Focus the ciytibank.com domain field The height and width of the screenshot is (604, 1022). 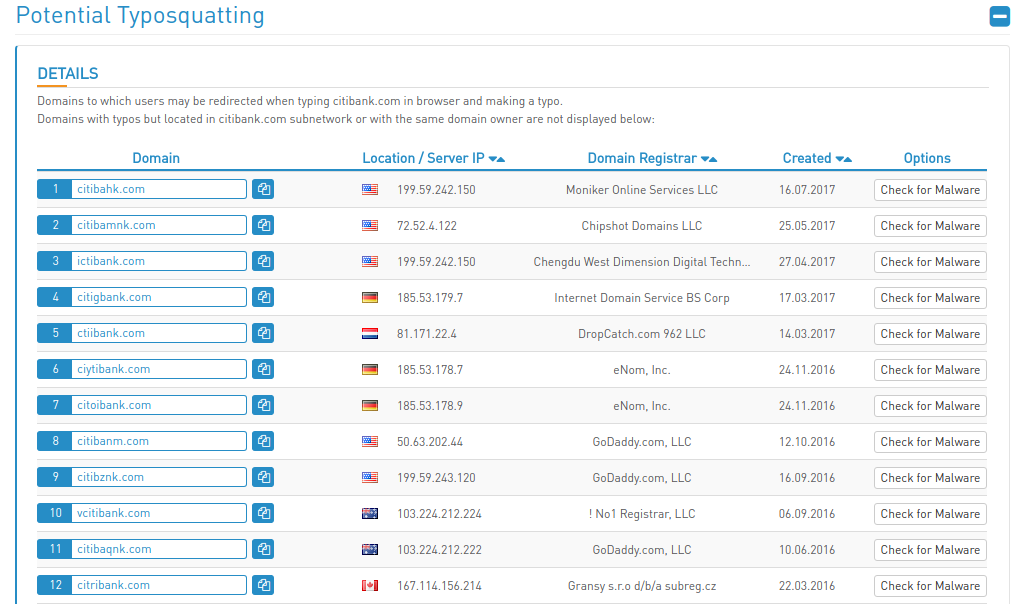(x=158, y=369)
